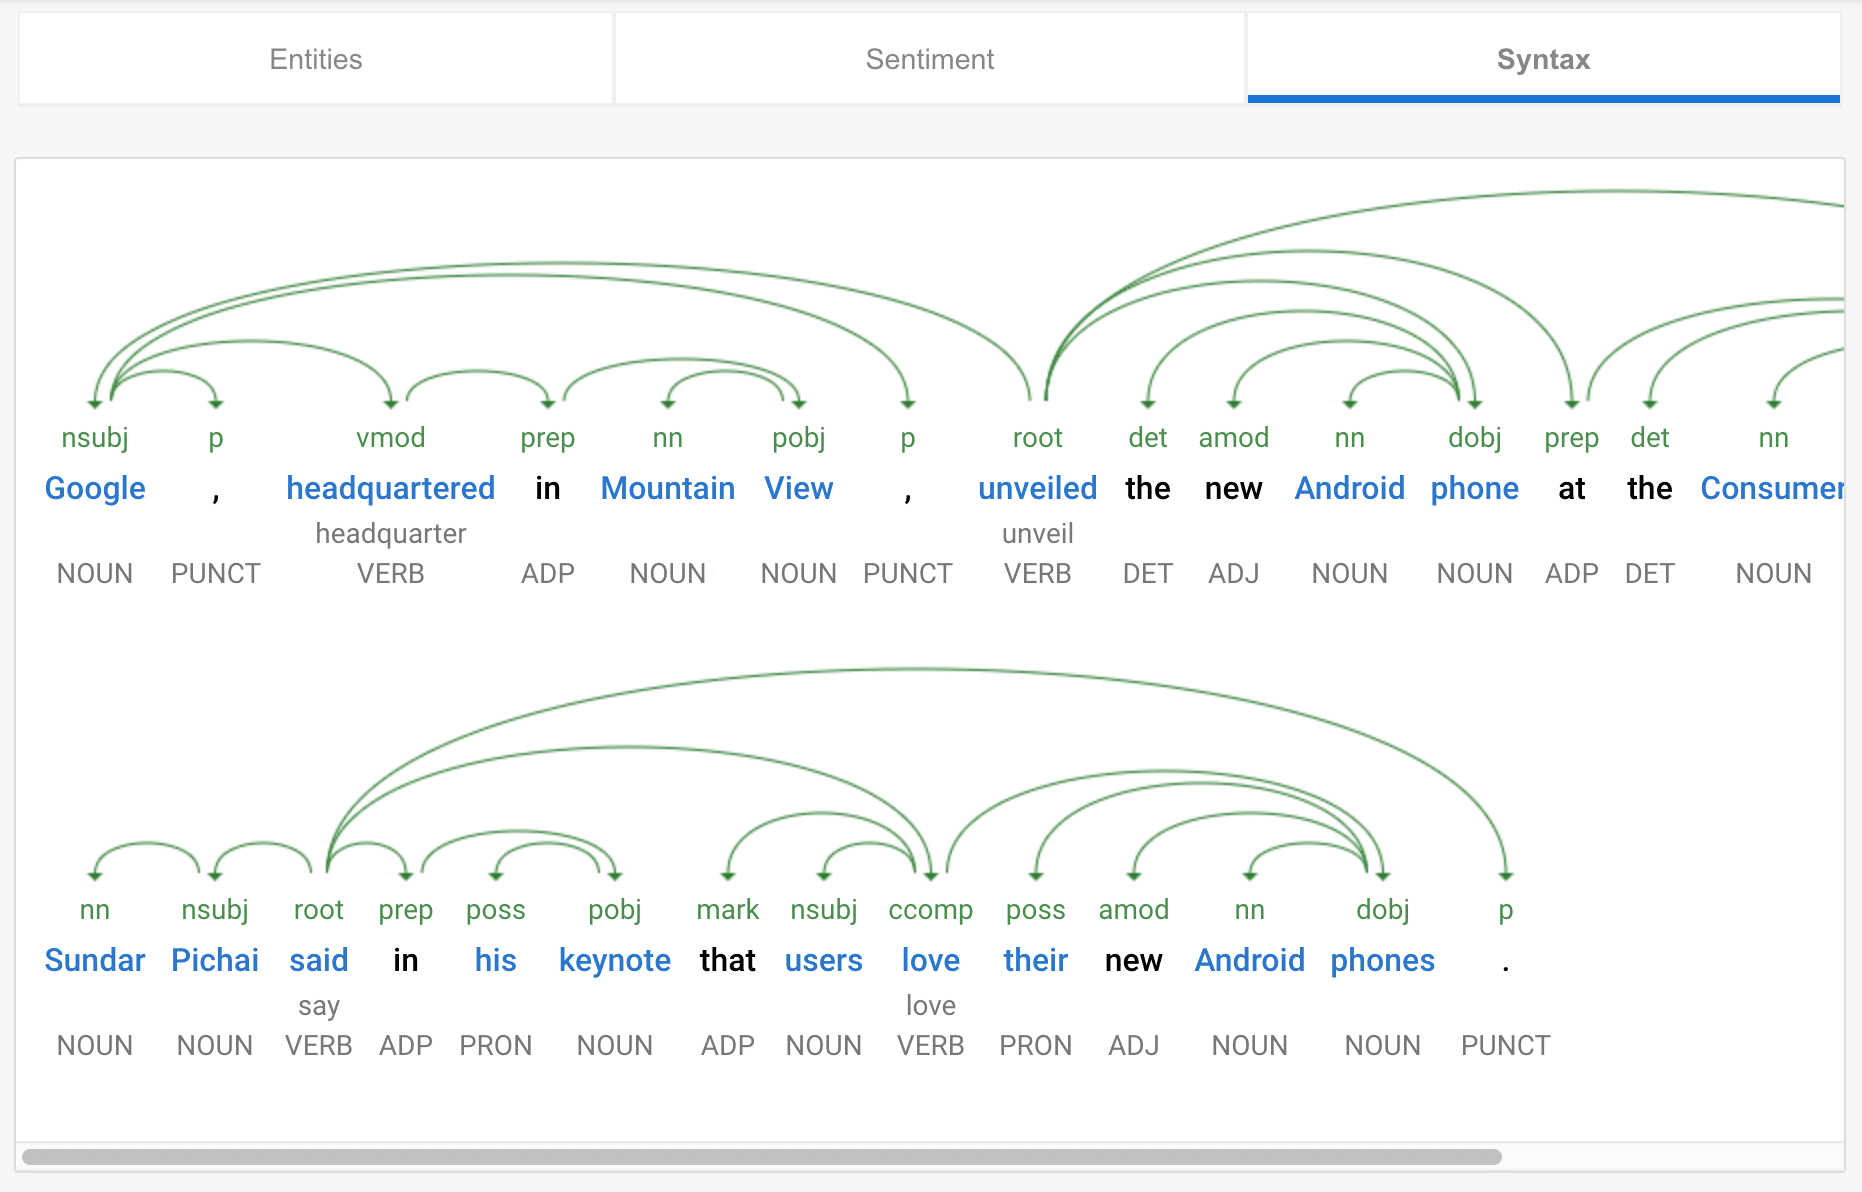
Task: Select the Syntax tab
Action: (x=1543, y=59)
